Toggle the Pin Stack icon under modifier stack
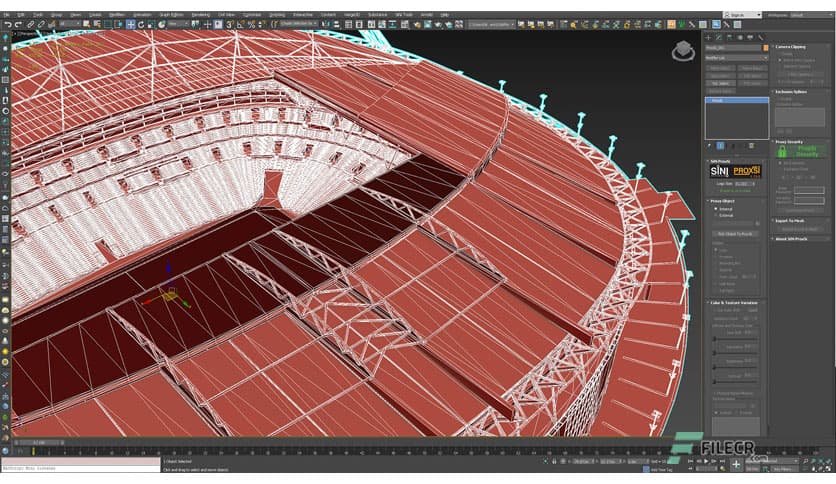The width and height of the screenshot is (836, 484). 709,146
